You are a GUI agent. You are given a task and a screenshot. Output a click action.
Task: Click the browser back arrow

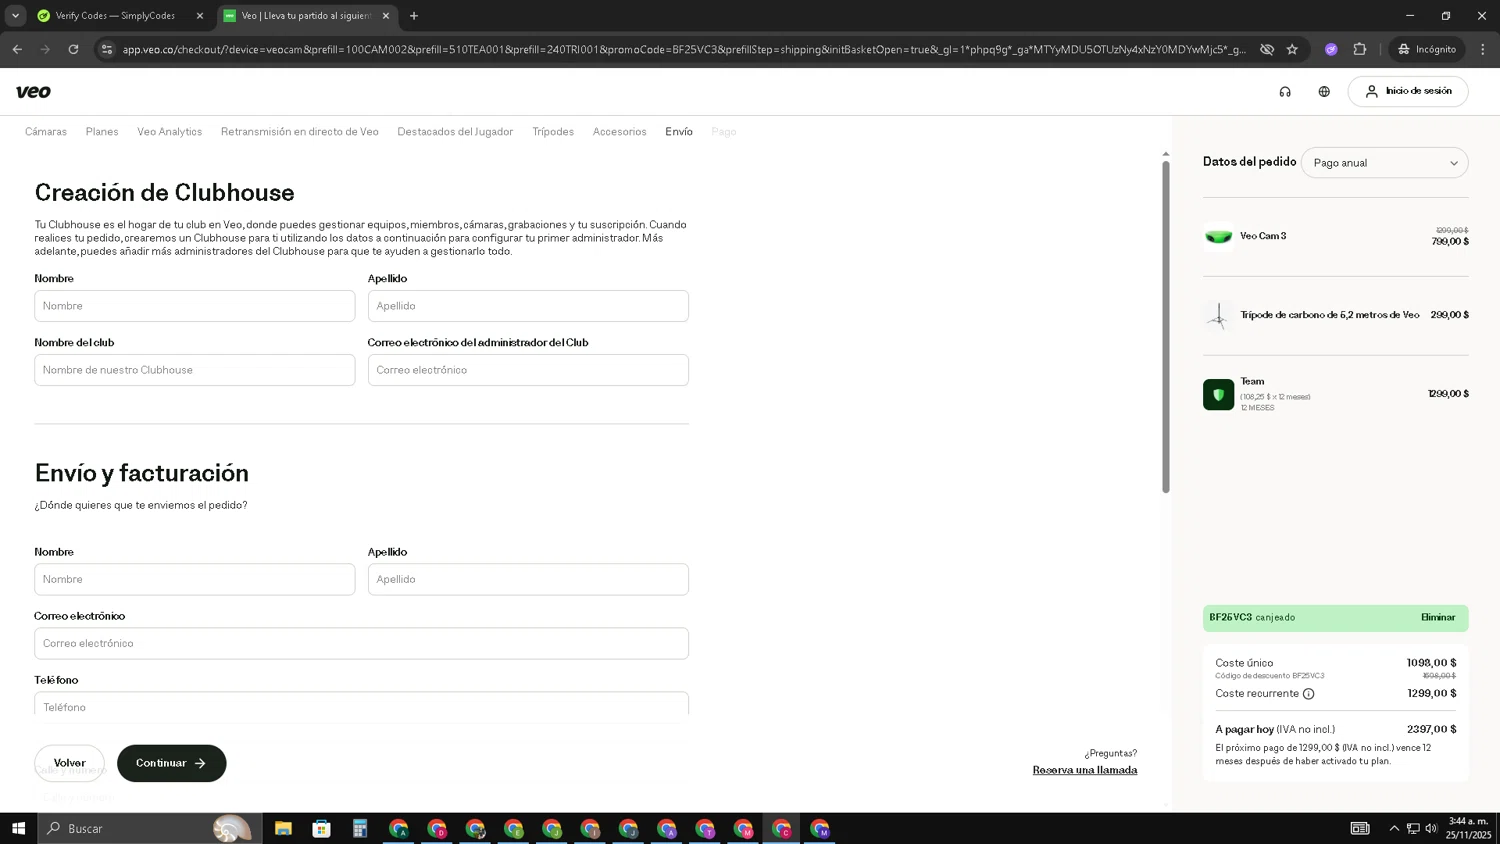click(x=17, y=49)
